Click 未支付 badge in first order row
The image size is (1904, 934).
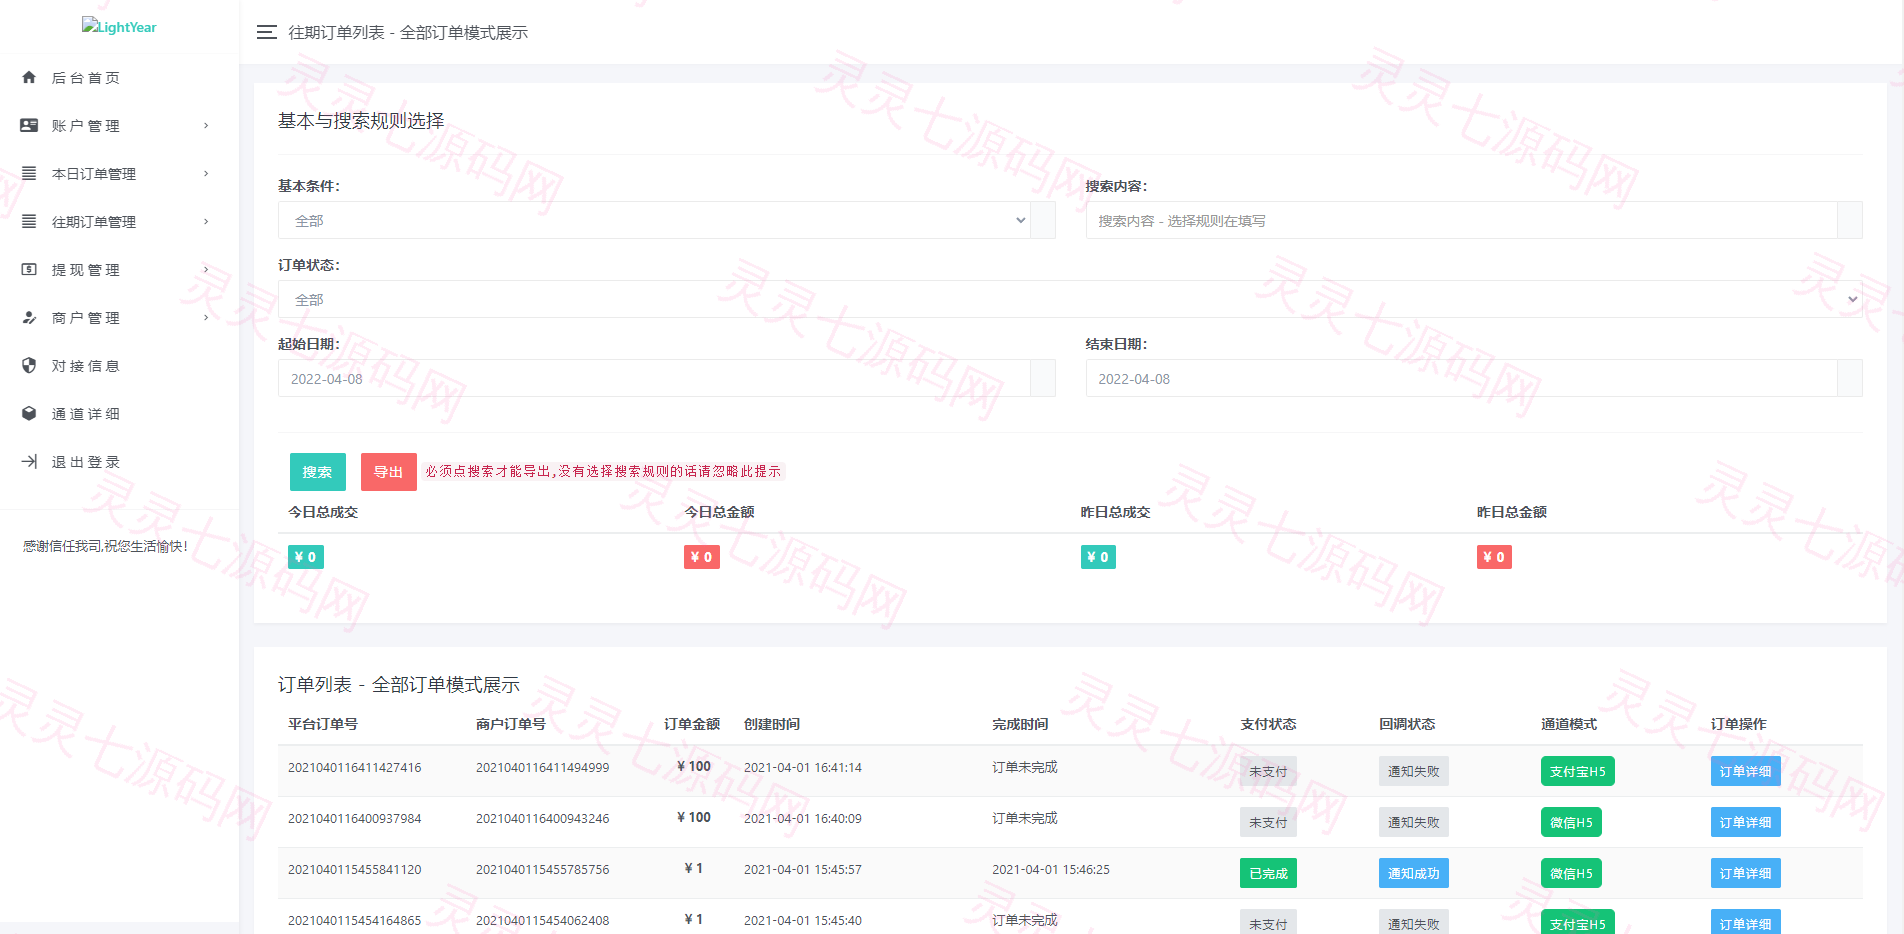(x=1268, y=771)
